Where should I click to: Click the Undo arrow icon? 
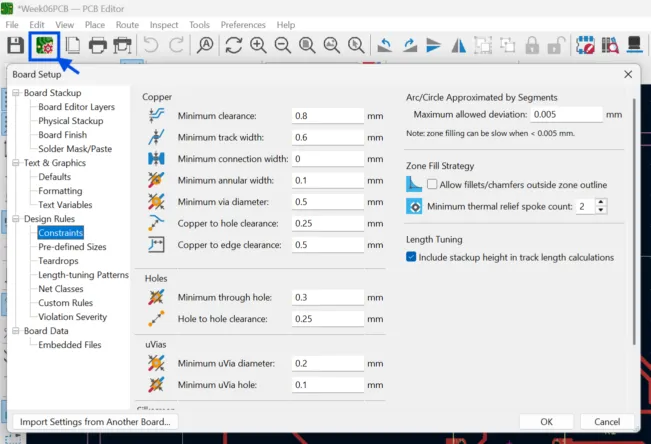pyautogui.click(x=151, y=45)
